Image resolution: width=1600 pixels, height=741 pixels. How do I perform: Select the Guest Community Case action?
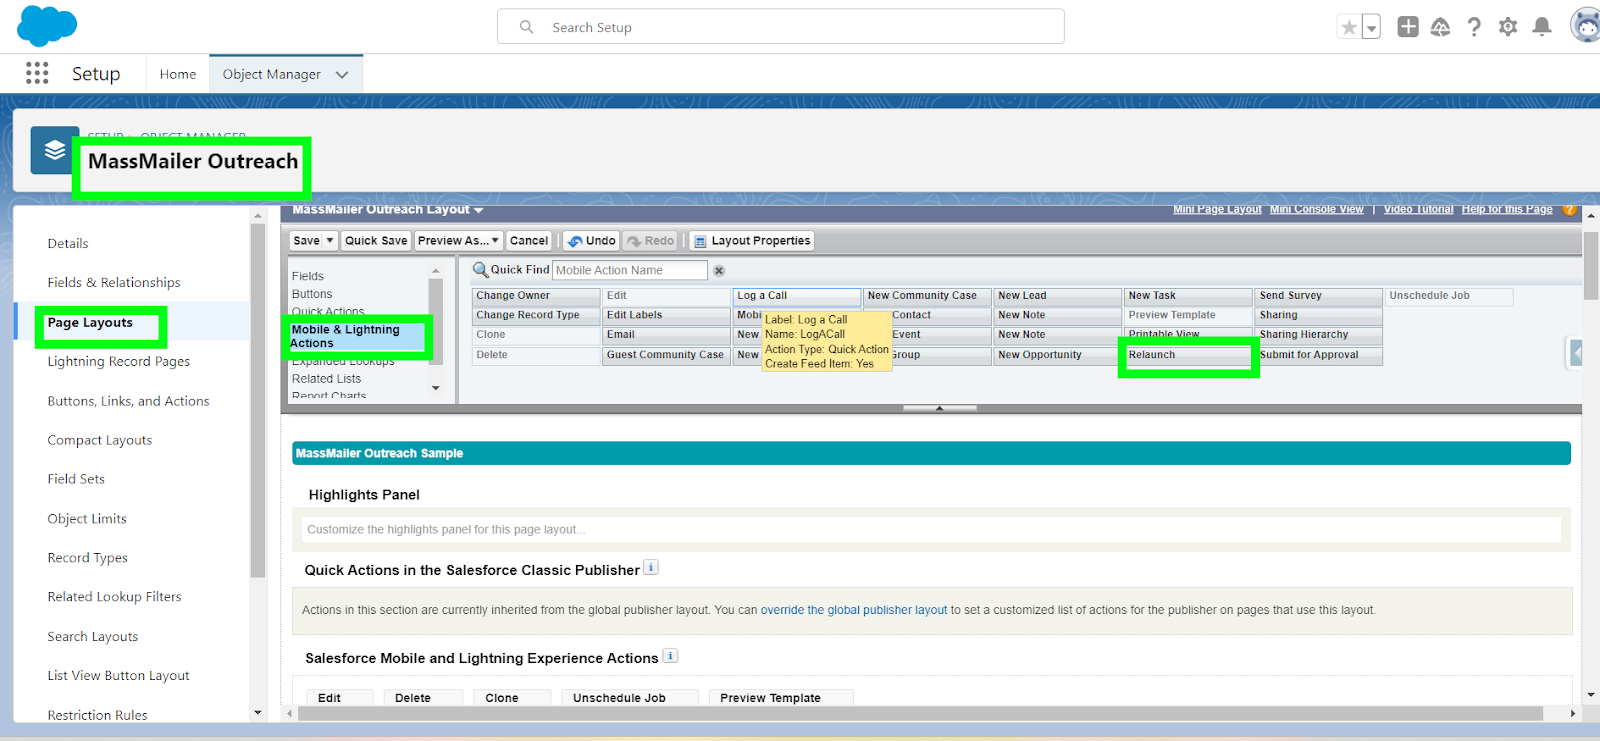pyautogui.click(x=666, y=355)
